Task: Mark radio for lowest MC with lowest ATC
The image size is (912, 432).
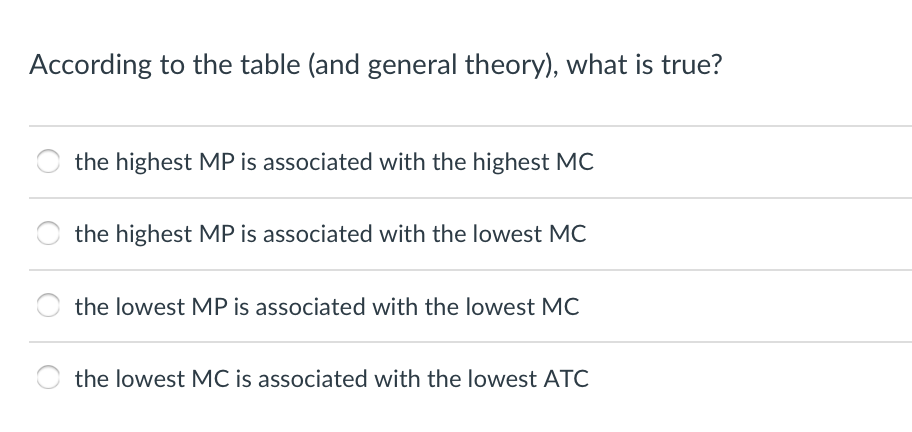Action: [x=48, y=379]
